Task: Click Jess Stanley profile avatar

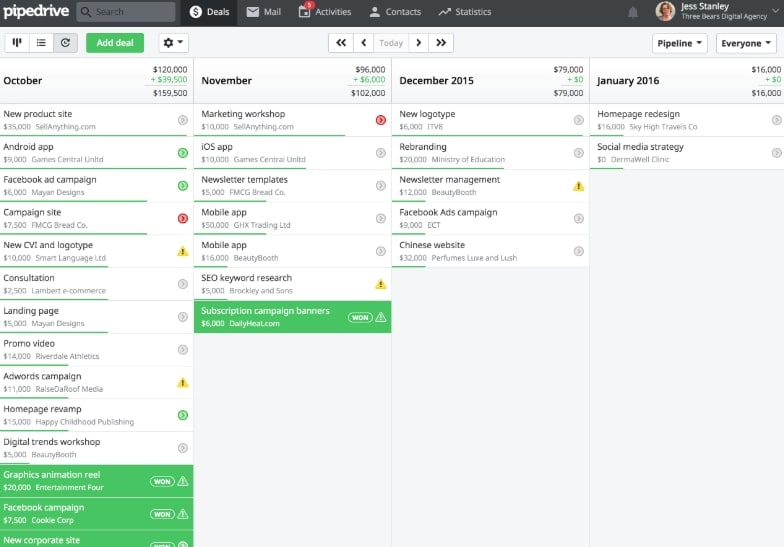Action: 665,11
